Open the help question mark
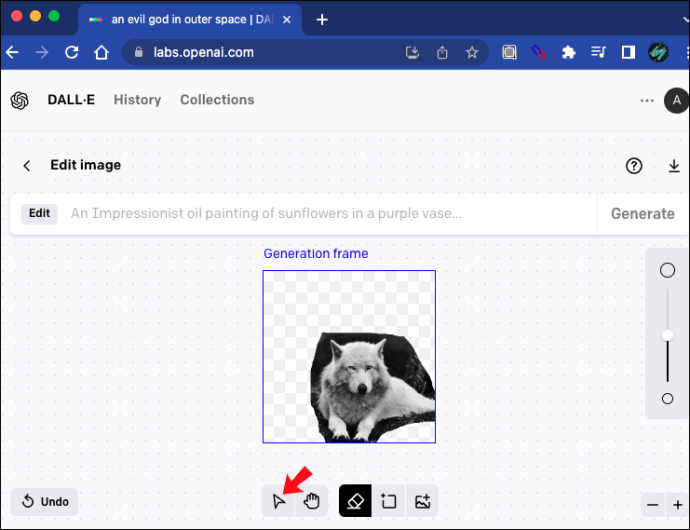This screenshot has width=690, height=530. [634, 166]
